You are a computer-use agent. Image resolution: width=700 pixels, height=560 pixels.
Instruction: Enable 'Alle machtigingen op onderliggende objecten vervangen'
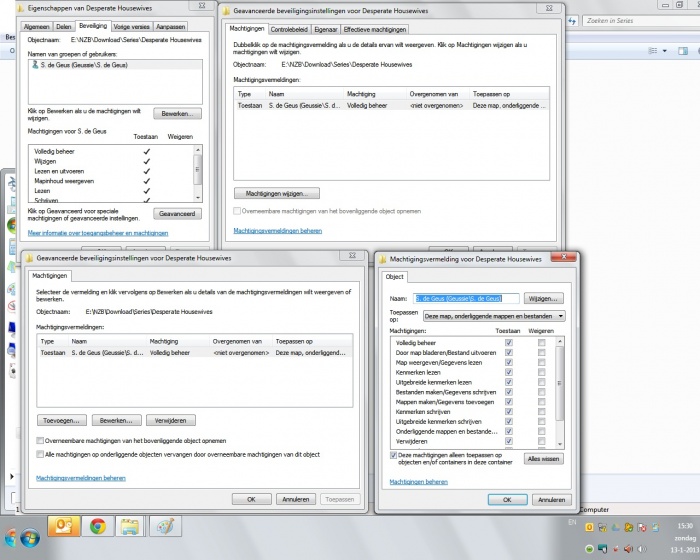point(40,454)
